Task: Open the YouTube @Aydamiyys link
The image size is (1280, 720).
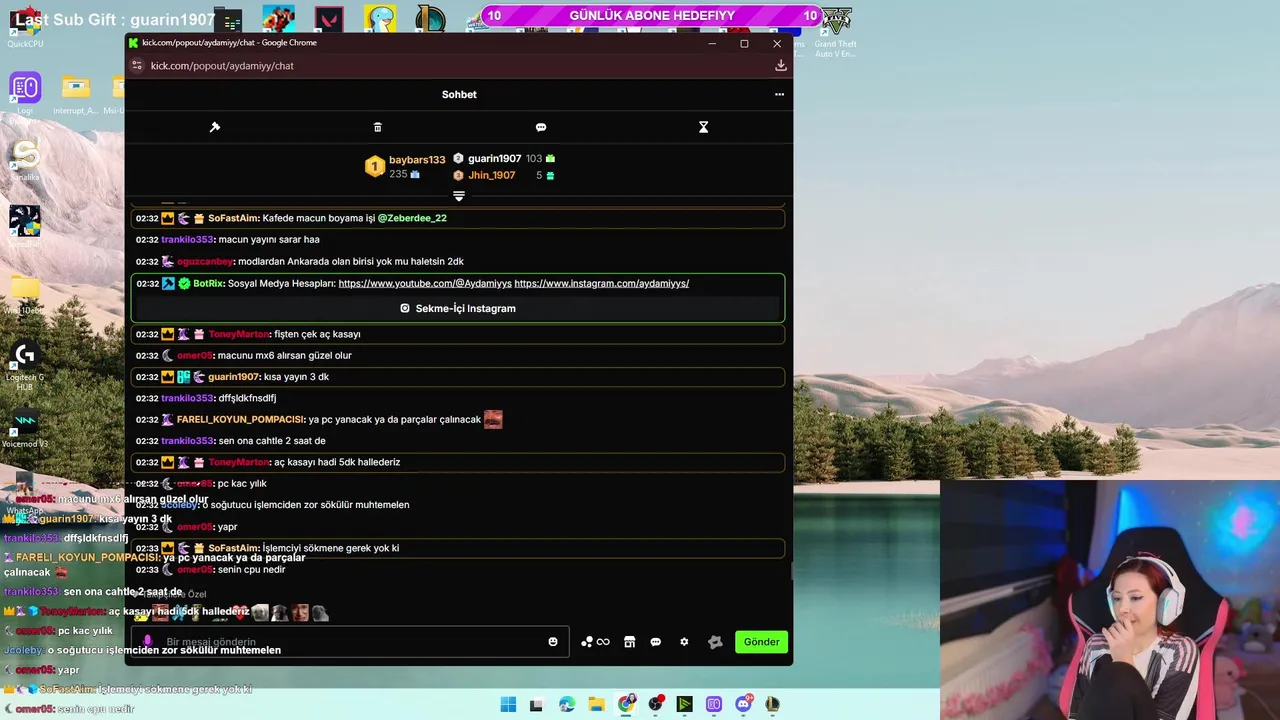Action: click(425, 283)
